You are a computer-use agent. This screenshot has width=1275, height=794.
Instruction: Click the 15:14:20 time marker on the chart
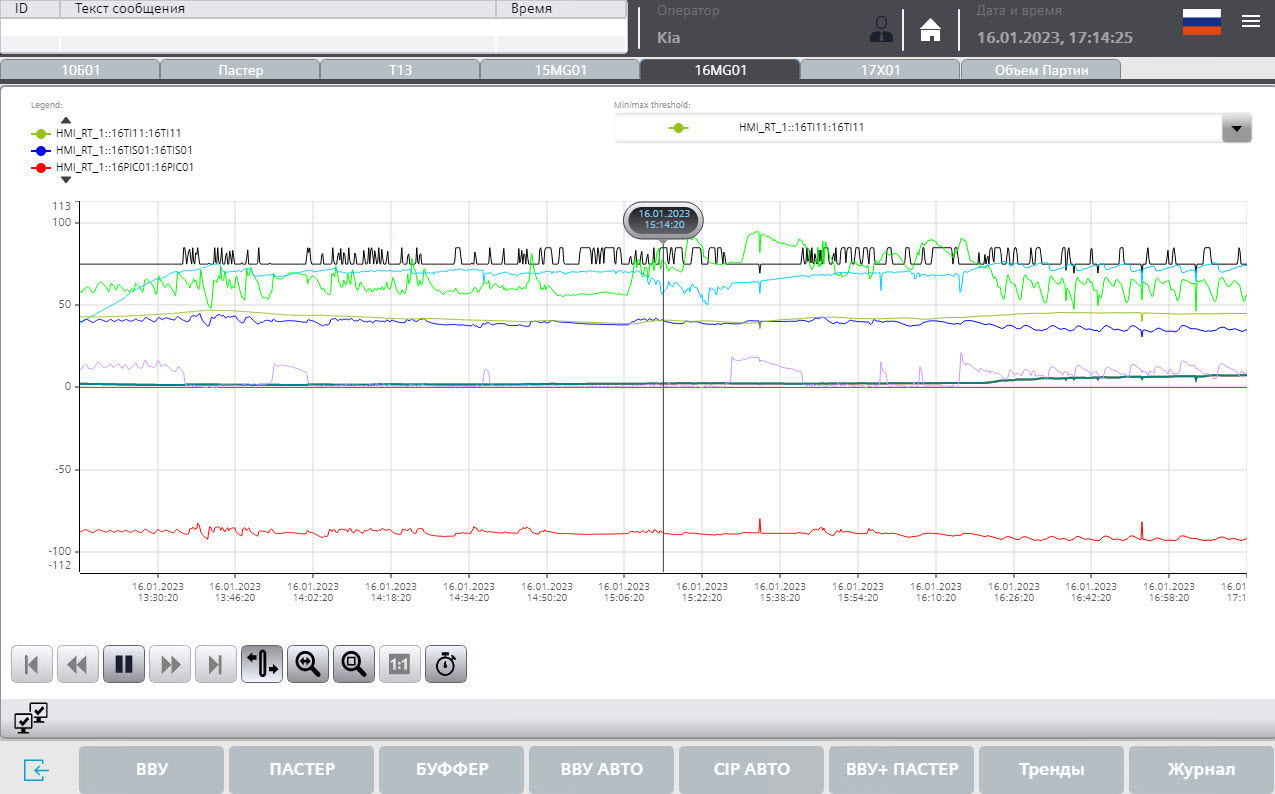coord(663,221)
